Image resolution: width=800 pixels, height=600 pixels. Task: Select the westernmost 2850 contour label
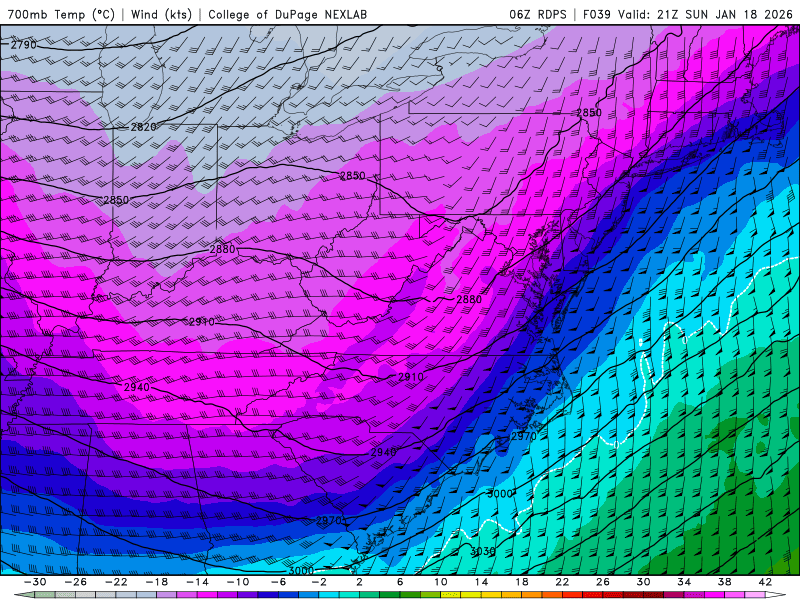(116, 200)
